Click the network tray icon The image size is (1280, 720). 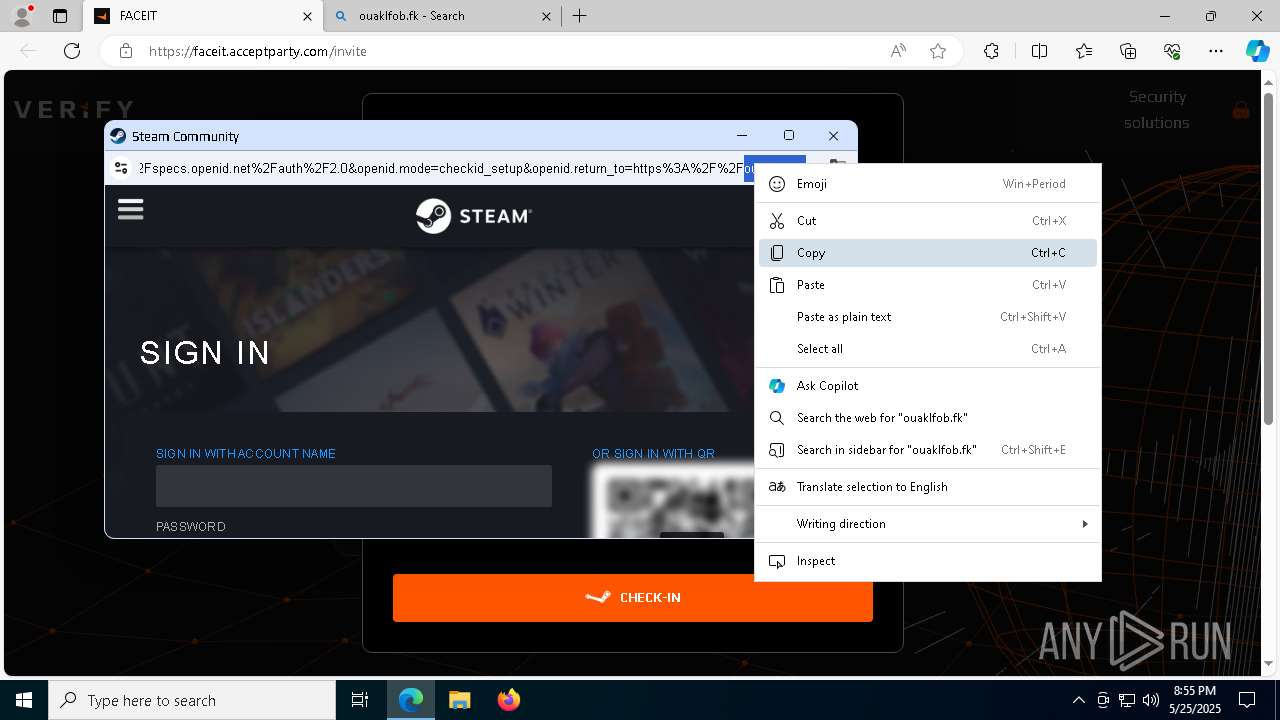click(x=1127, y=700)
